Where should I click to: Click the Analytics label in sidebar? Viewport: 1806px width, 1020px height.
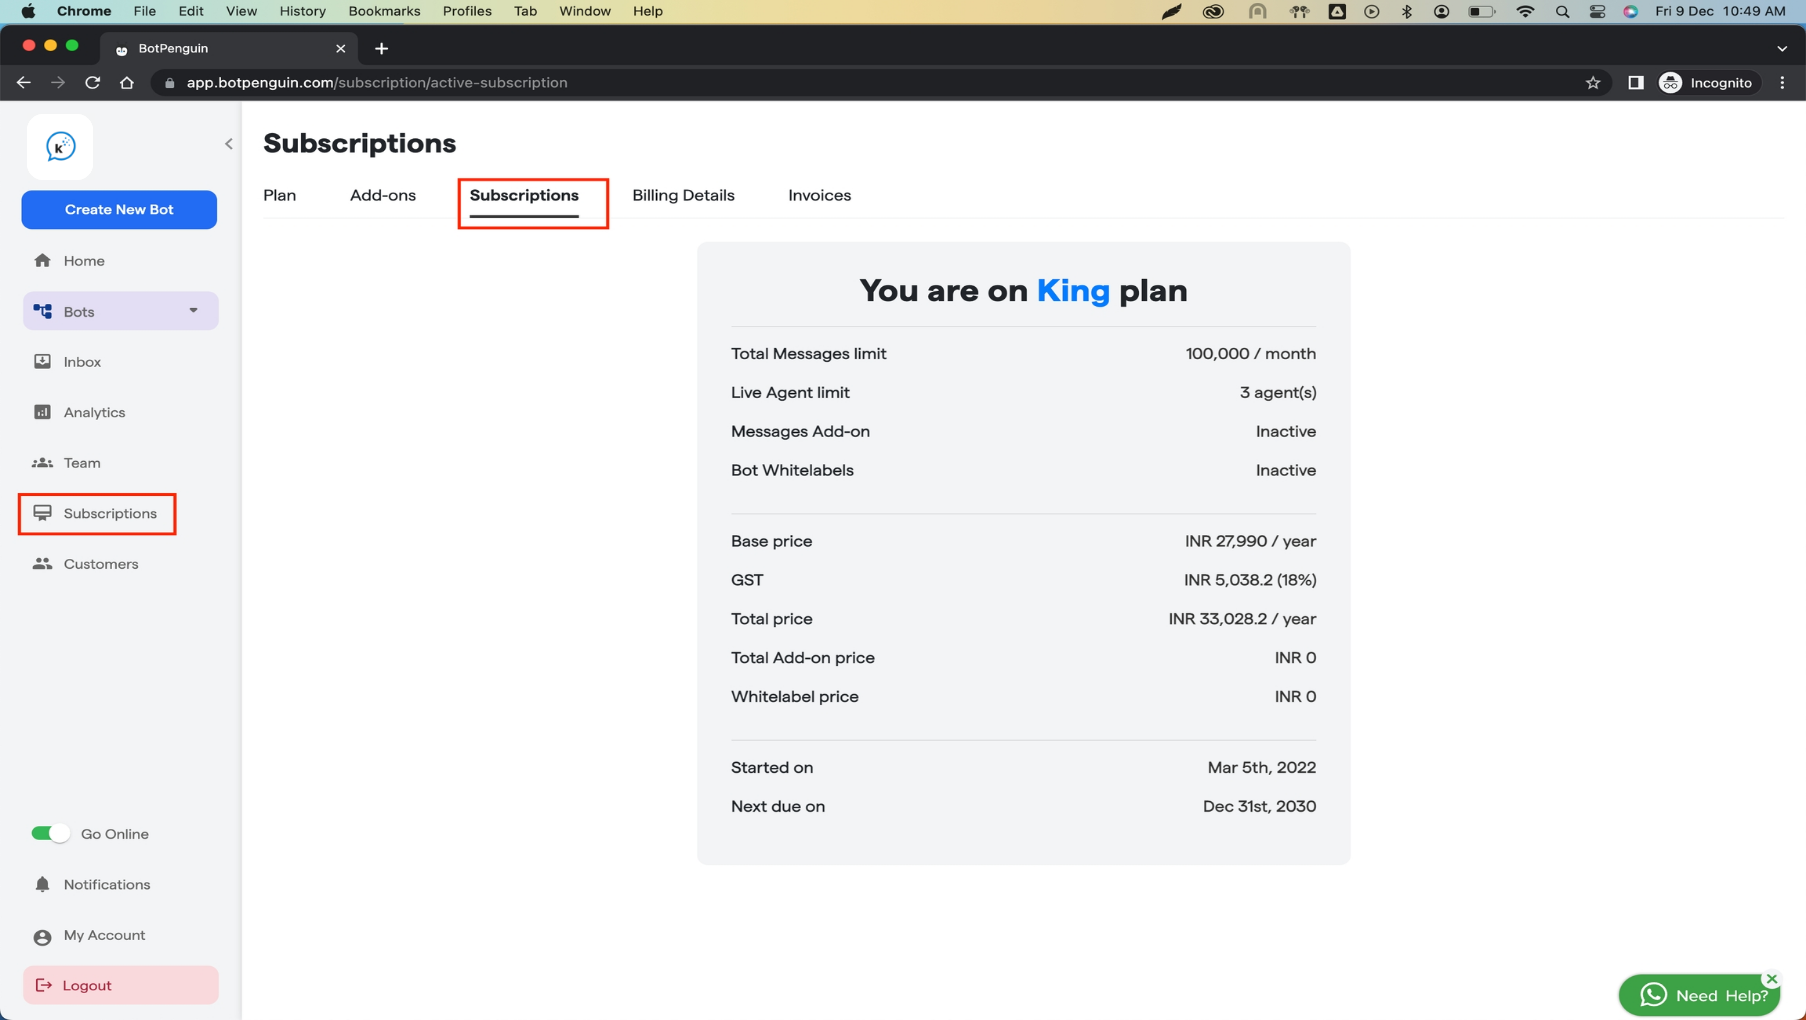[x=94, y=412]
